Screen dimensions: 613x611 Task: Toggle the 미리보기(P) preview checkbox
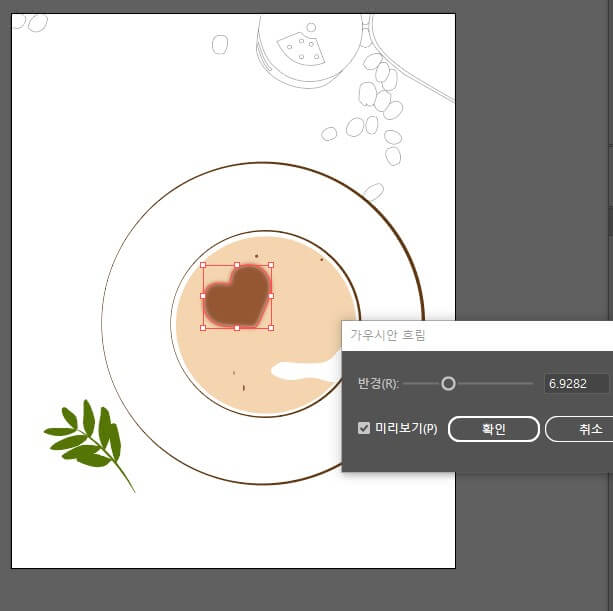point(364,428)
